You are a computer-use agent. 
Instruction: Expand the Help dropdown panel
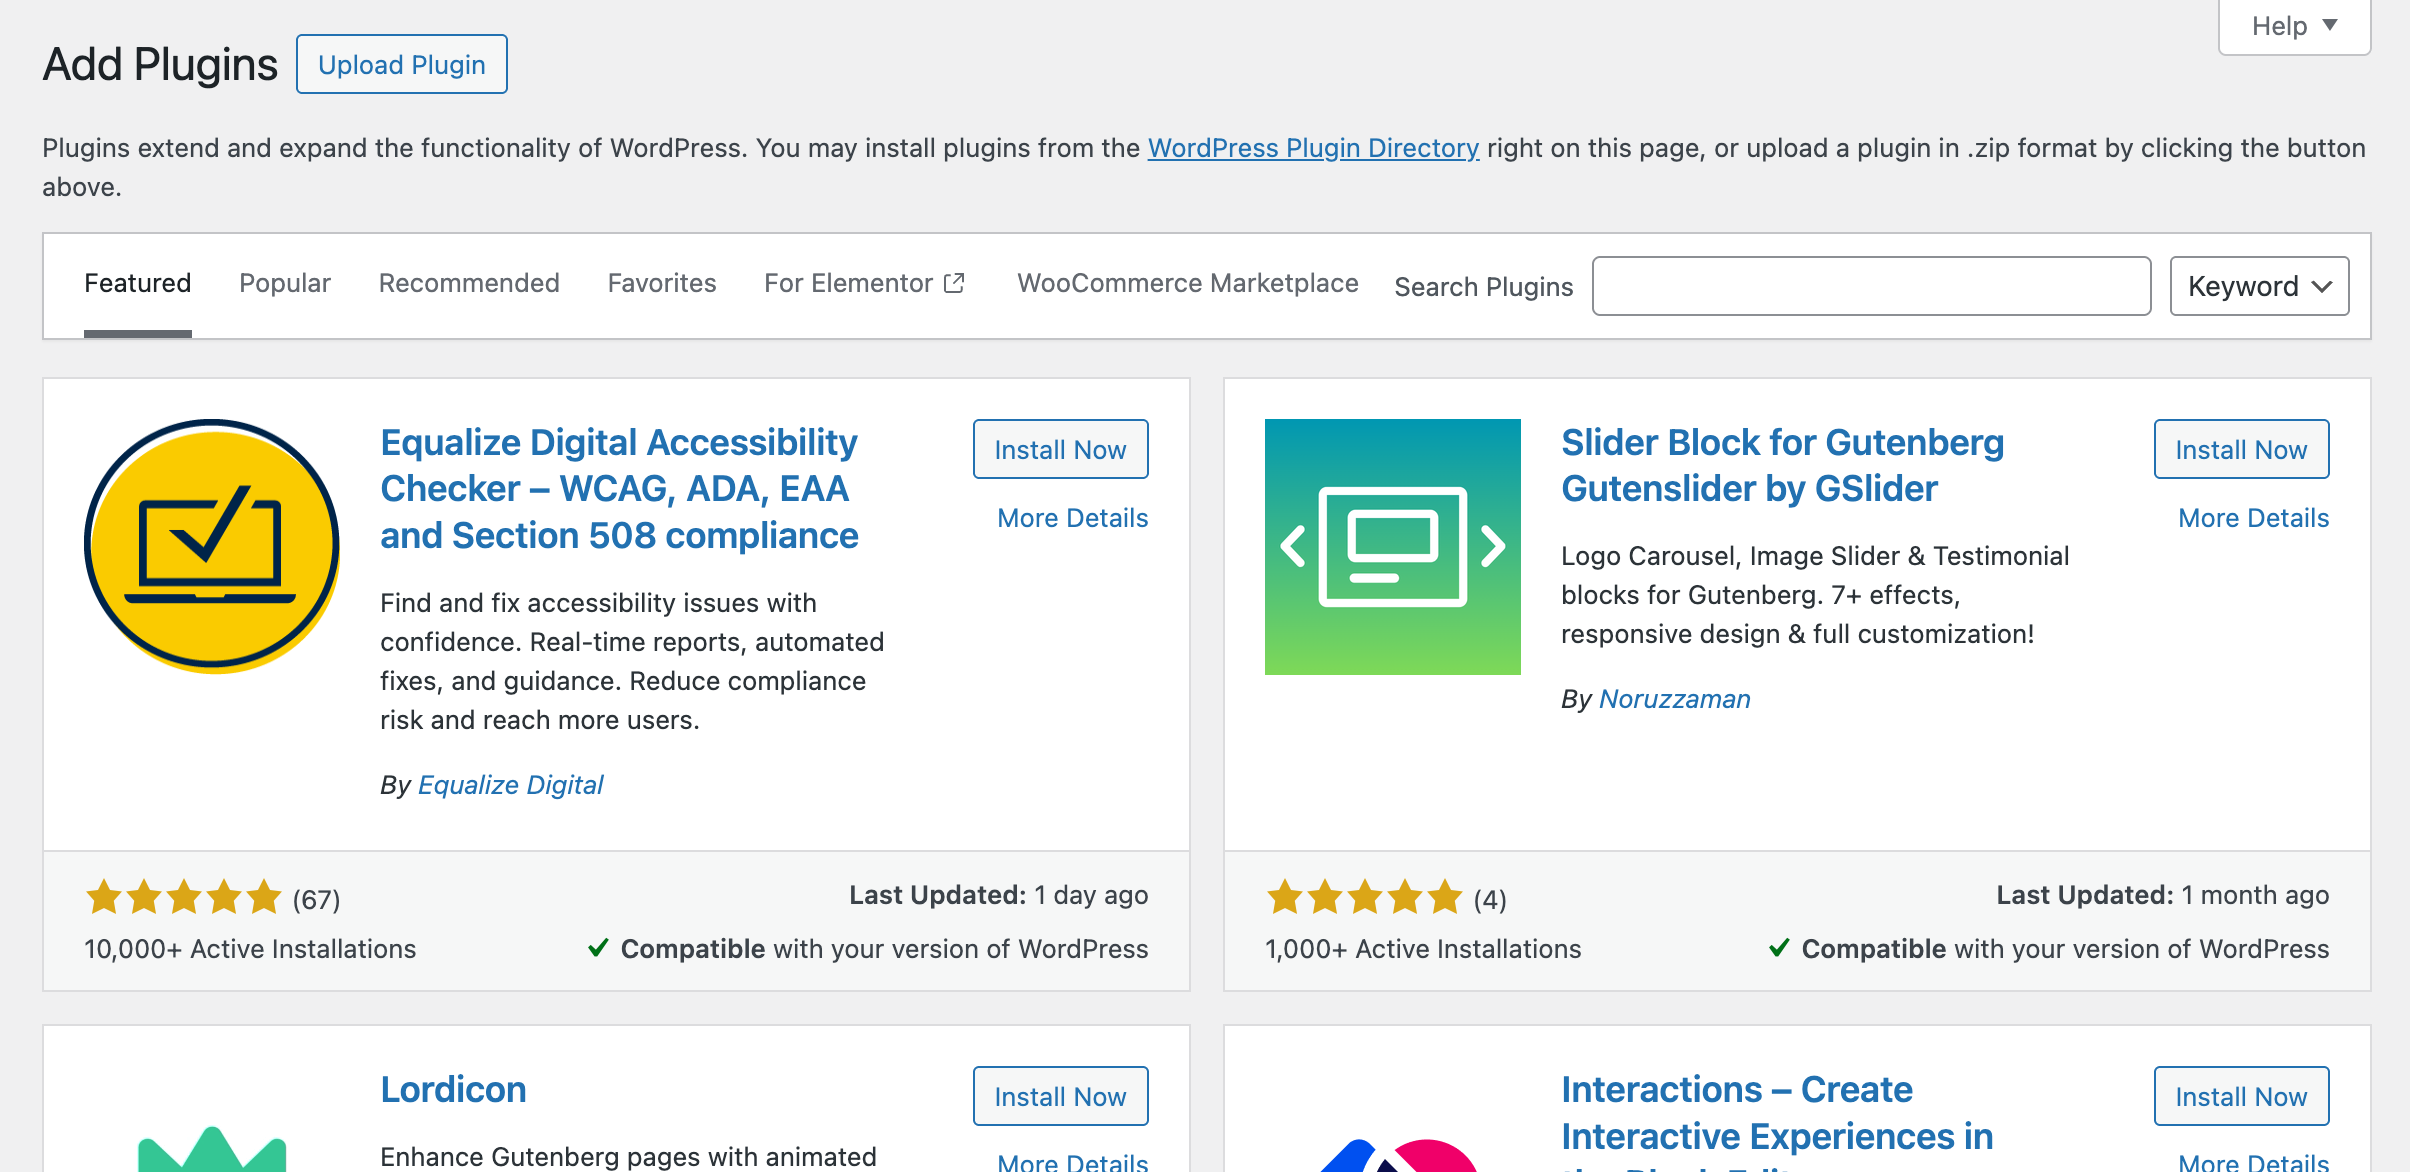(x=2294, y=26)
